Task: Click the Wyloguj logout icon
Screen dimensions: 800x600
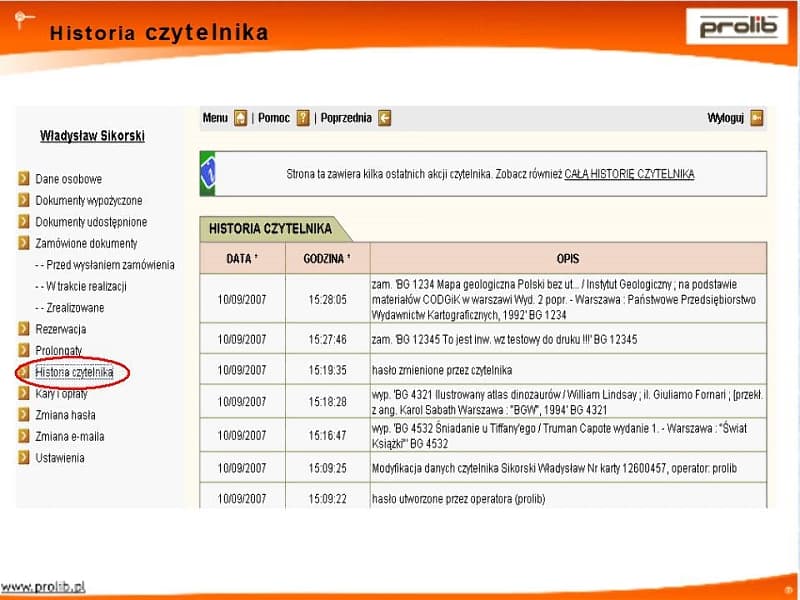Action: click(x=757, y=118)
